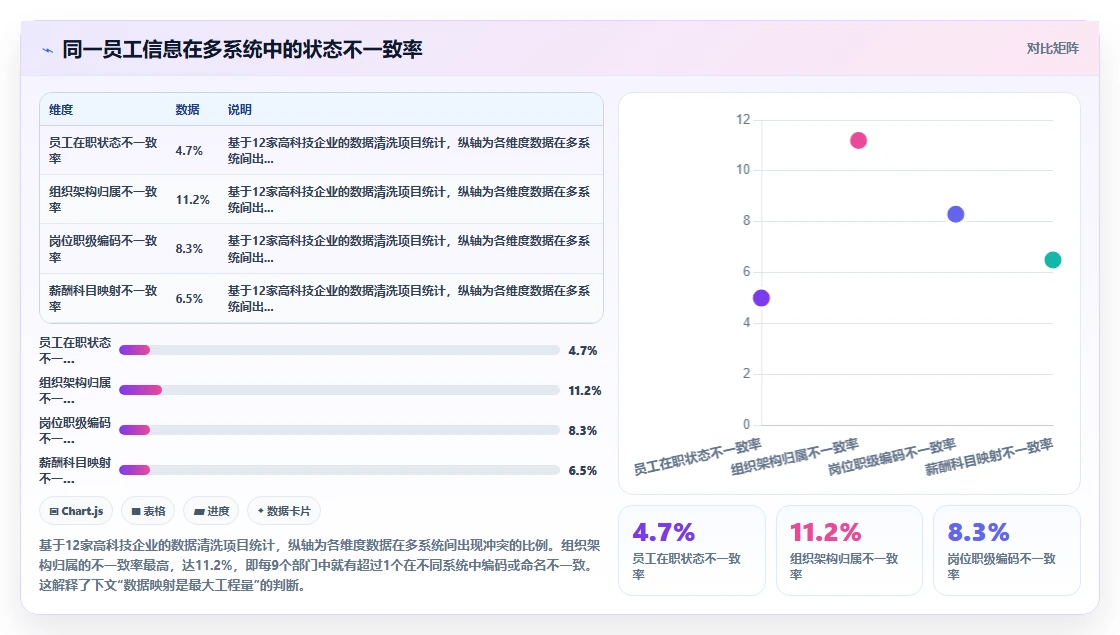Click the pink scatter point near 11
The width and height of the screenshot is (1120, 635).
click(859, 140)
